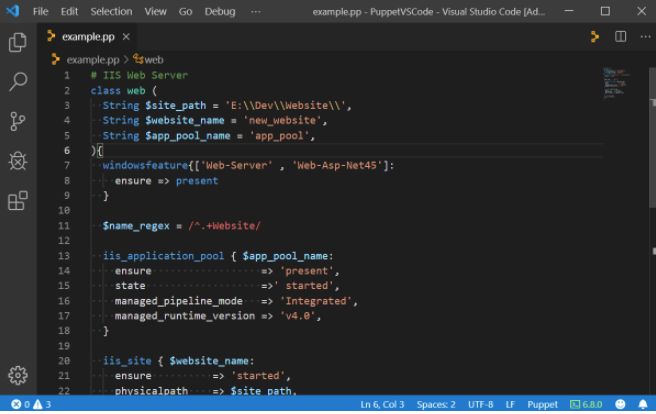The width and height of the screenshot is (656, 414).
Task: Show hidden menus via the ellipsis
Action: coord(256,11)
